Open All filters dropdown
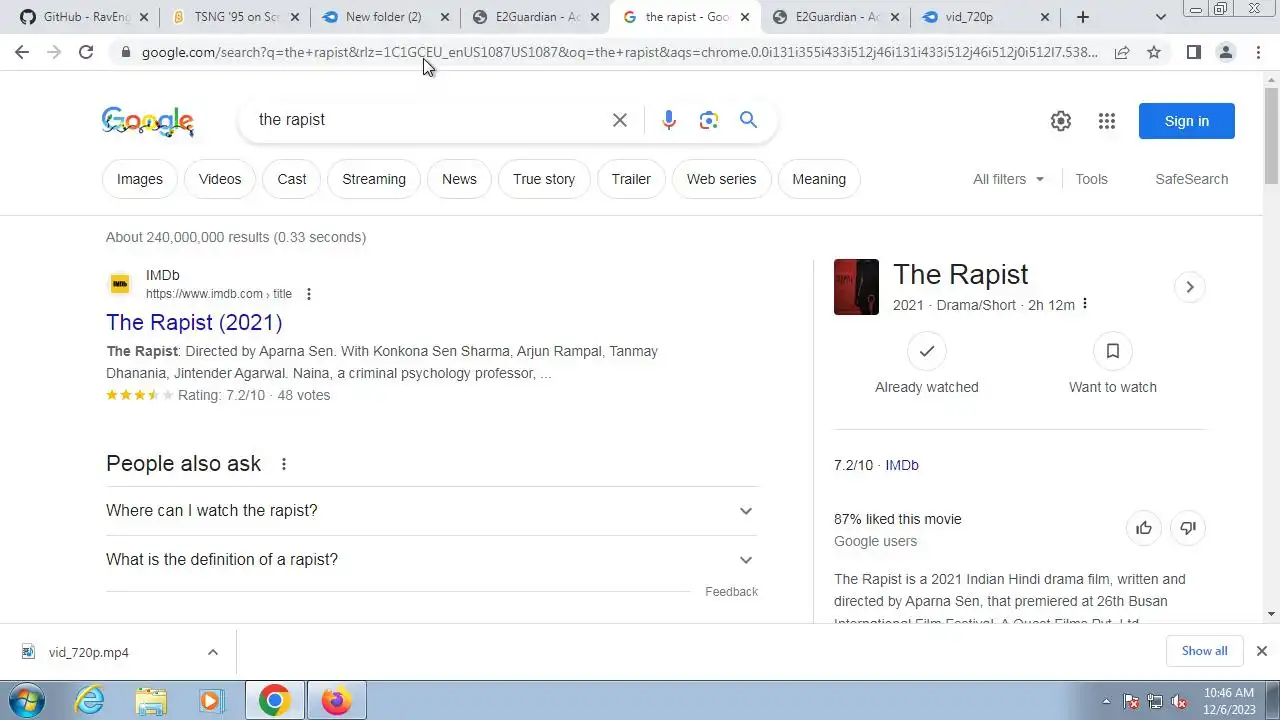 [1008, 179]
